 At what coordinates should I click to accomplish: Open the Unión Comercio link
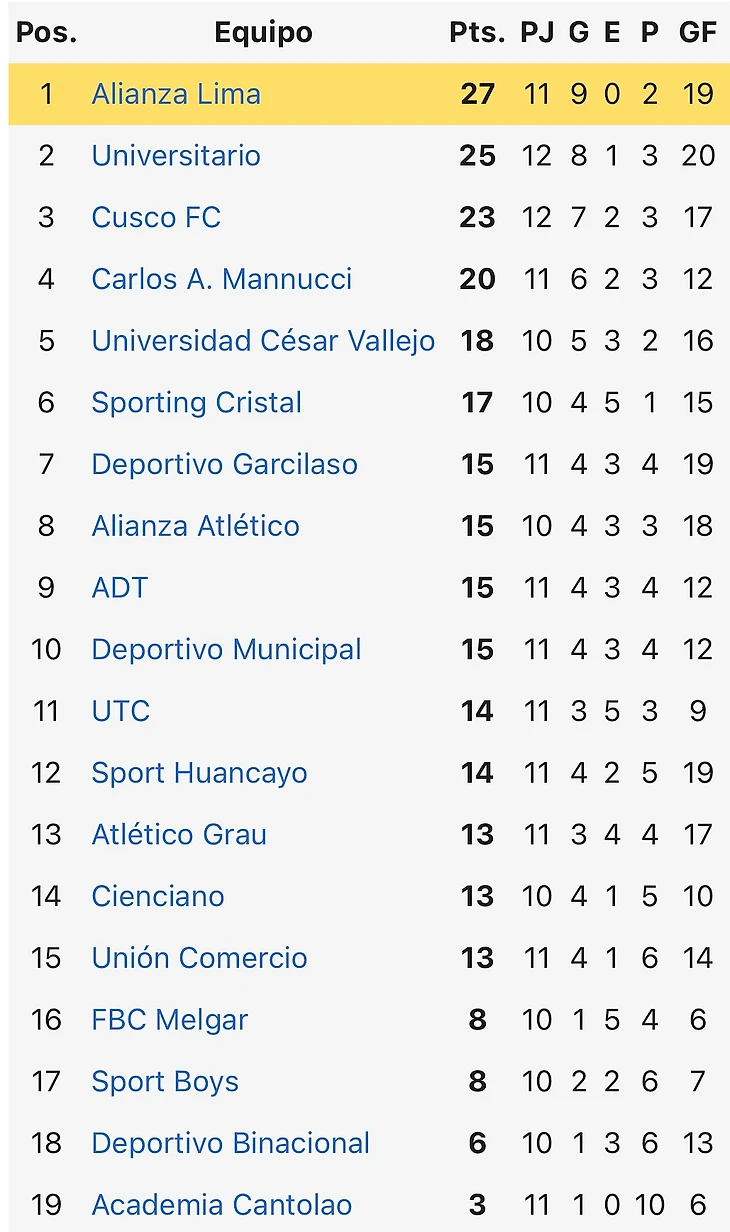click(199, 958)
